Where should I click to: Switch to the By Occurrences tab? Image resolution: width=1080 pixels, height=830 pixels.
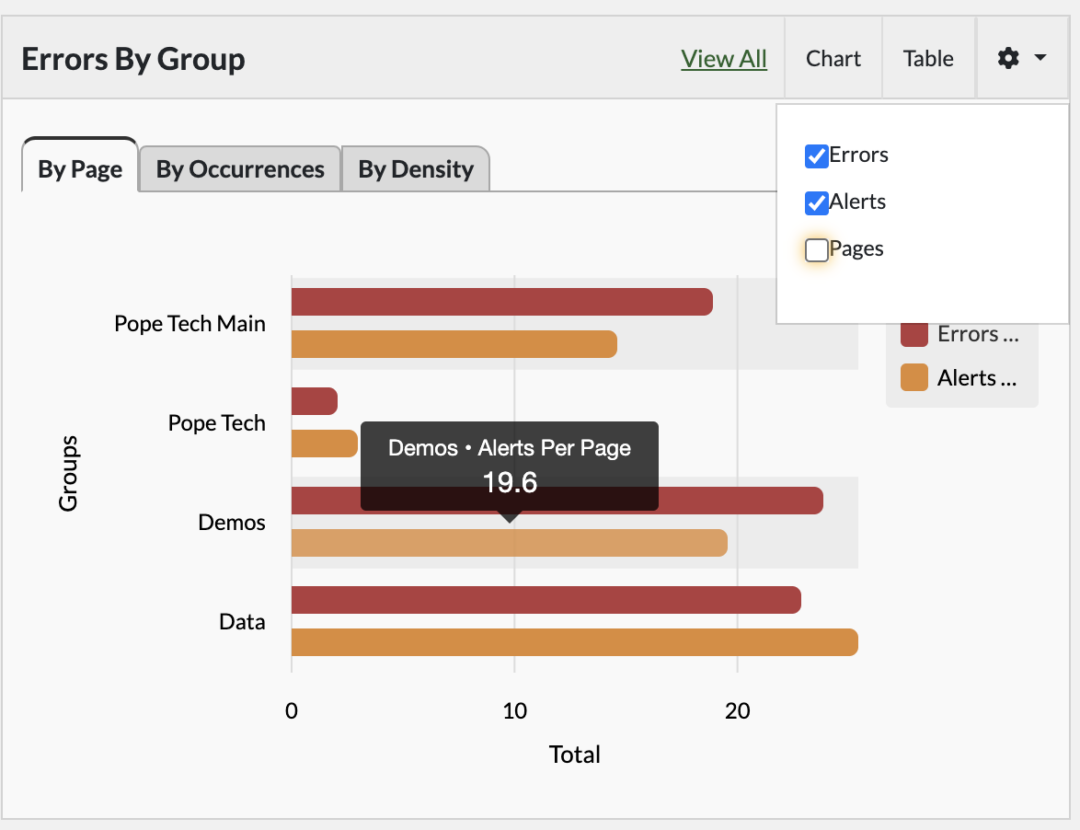coord(239,169)
